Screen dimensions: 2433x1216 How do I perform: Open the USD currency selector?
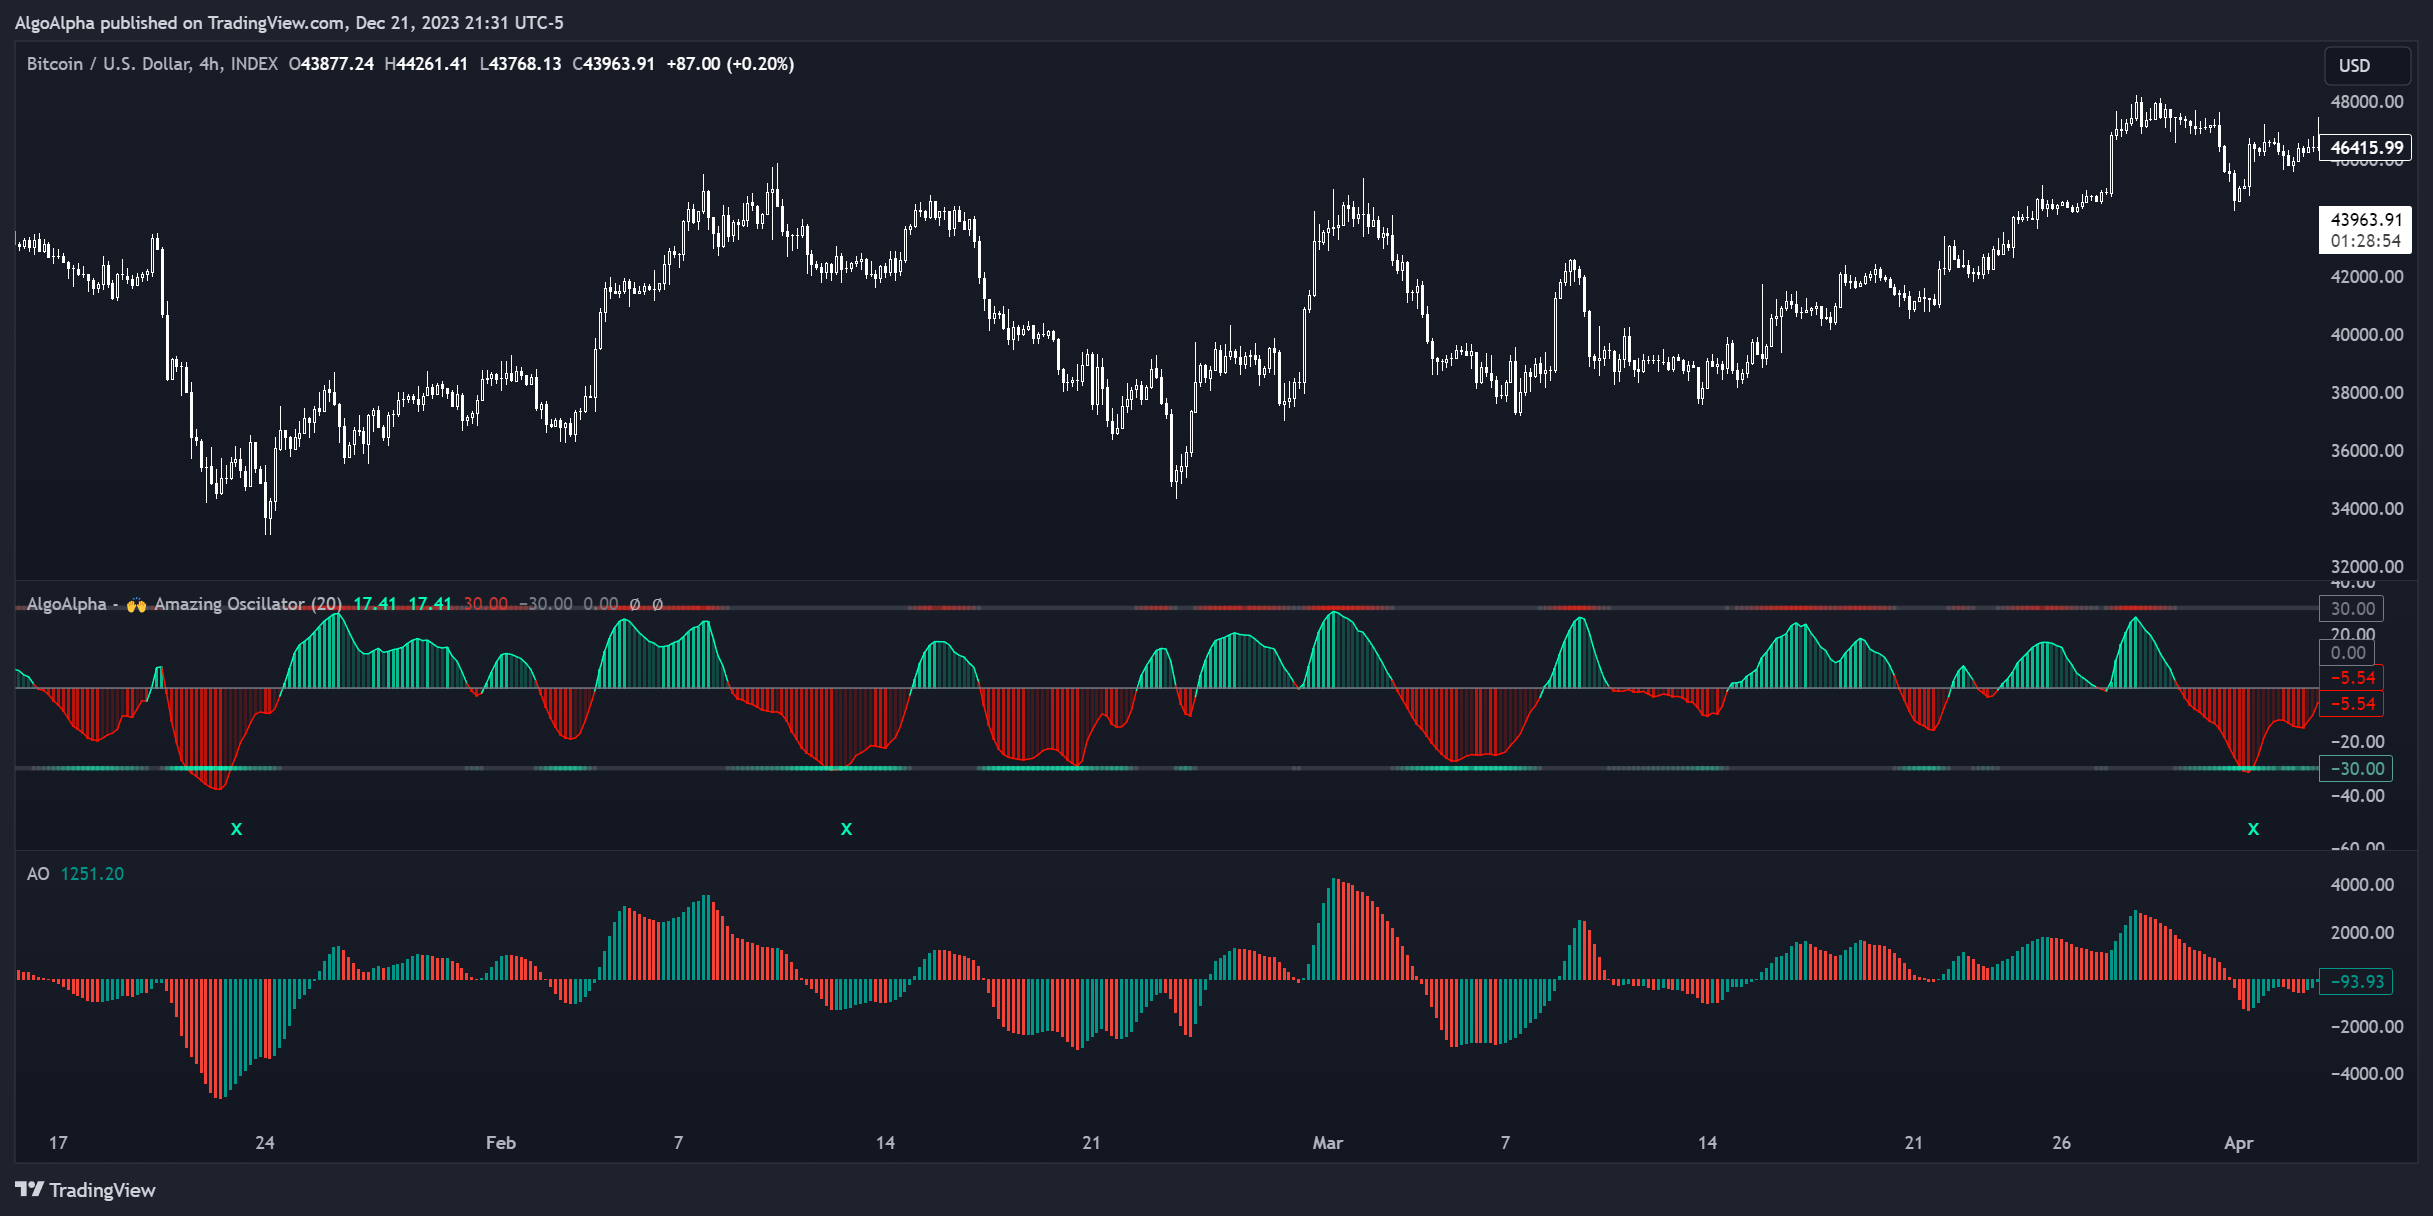pos(2366,65)
